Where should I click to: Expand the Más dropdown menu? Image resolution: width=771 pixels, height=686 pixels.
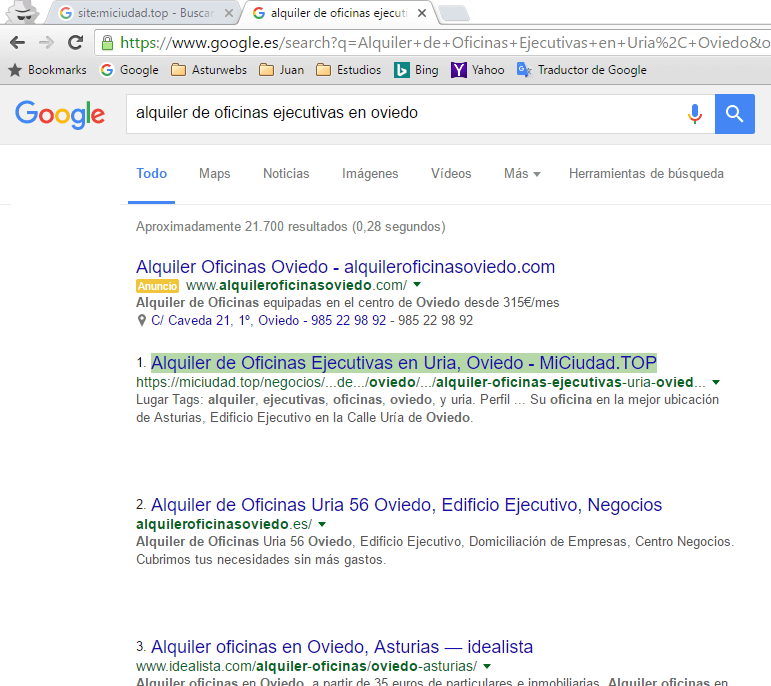pos(522,174)
